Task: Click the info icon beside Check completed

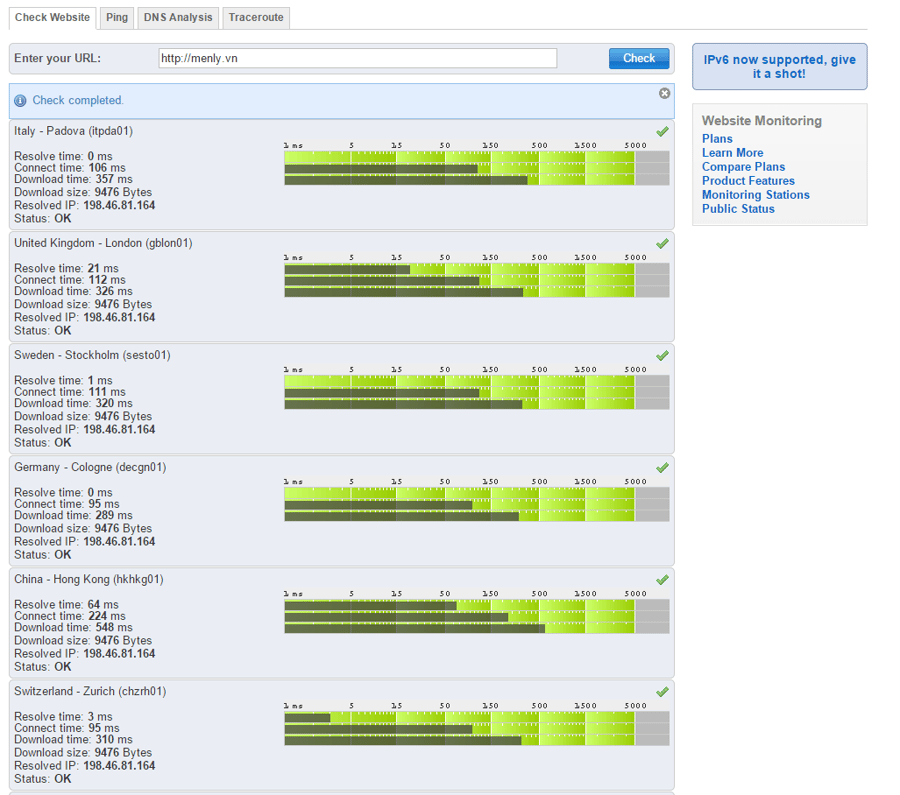Action: point(20,101)
